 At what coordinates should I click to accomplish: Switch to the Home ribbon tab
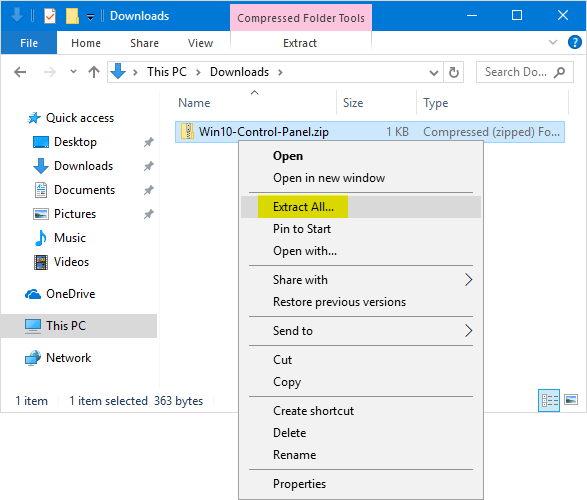(86, 43)
